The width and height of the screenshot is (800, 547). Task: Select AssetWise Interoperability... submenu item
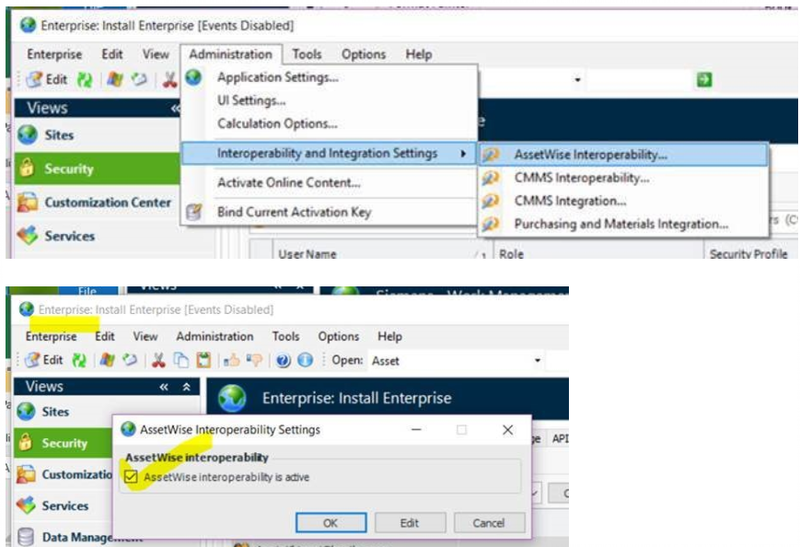[623, 155]
